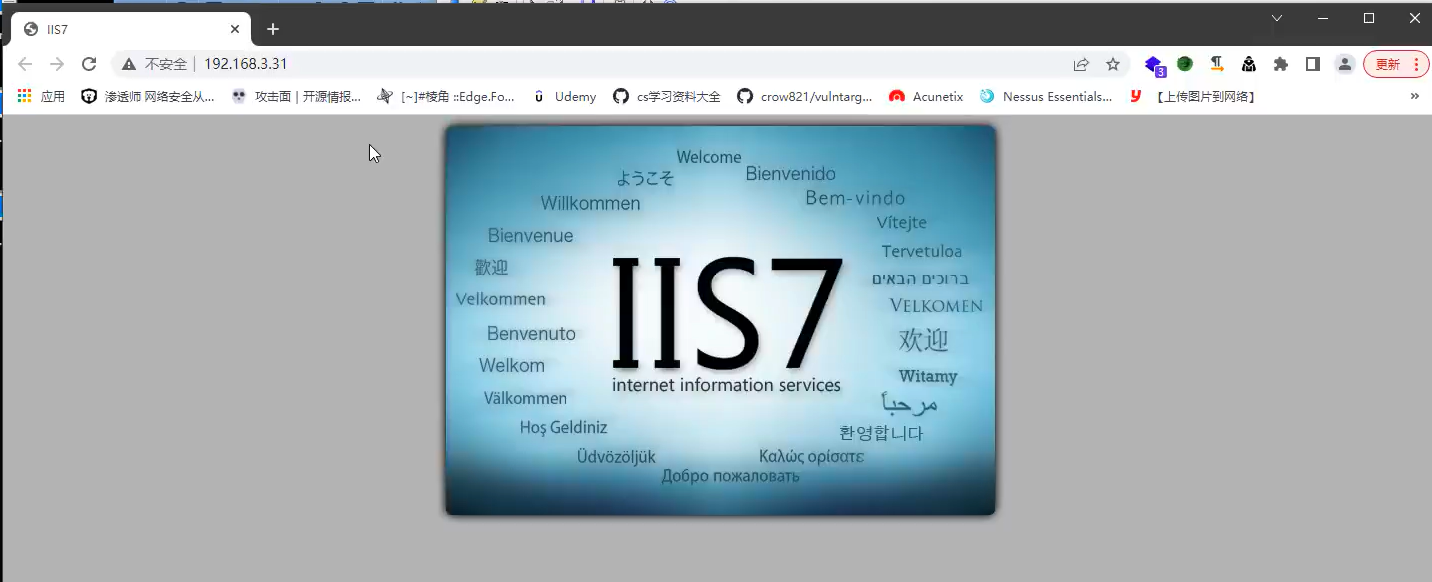This screenshot has width=1432, height=582.
Task: Bookmark this page with the star icon
Action: [1113, 64]
